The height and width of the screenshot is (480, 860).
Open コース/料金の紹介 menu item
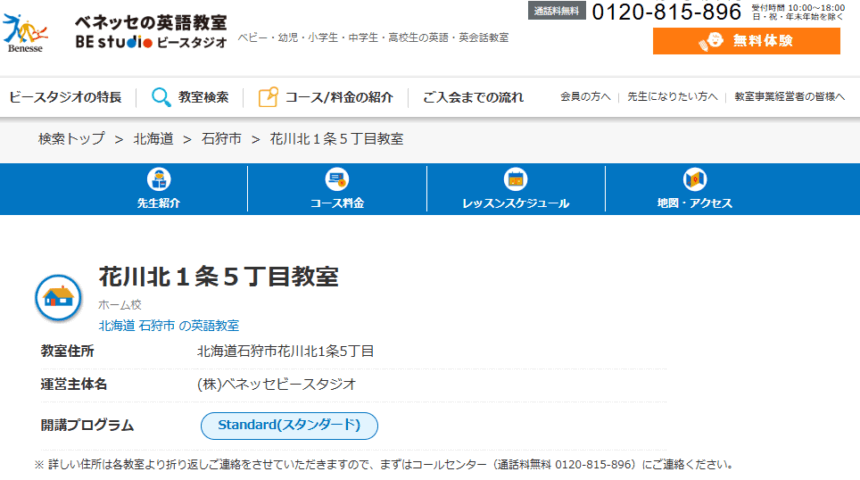339,97
